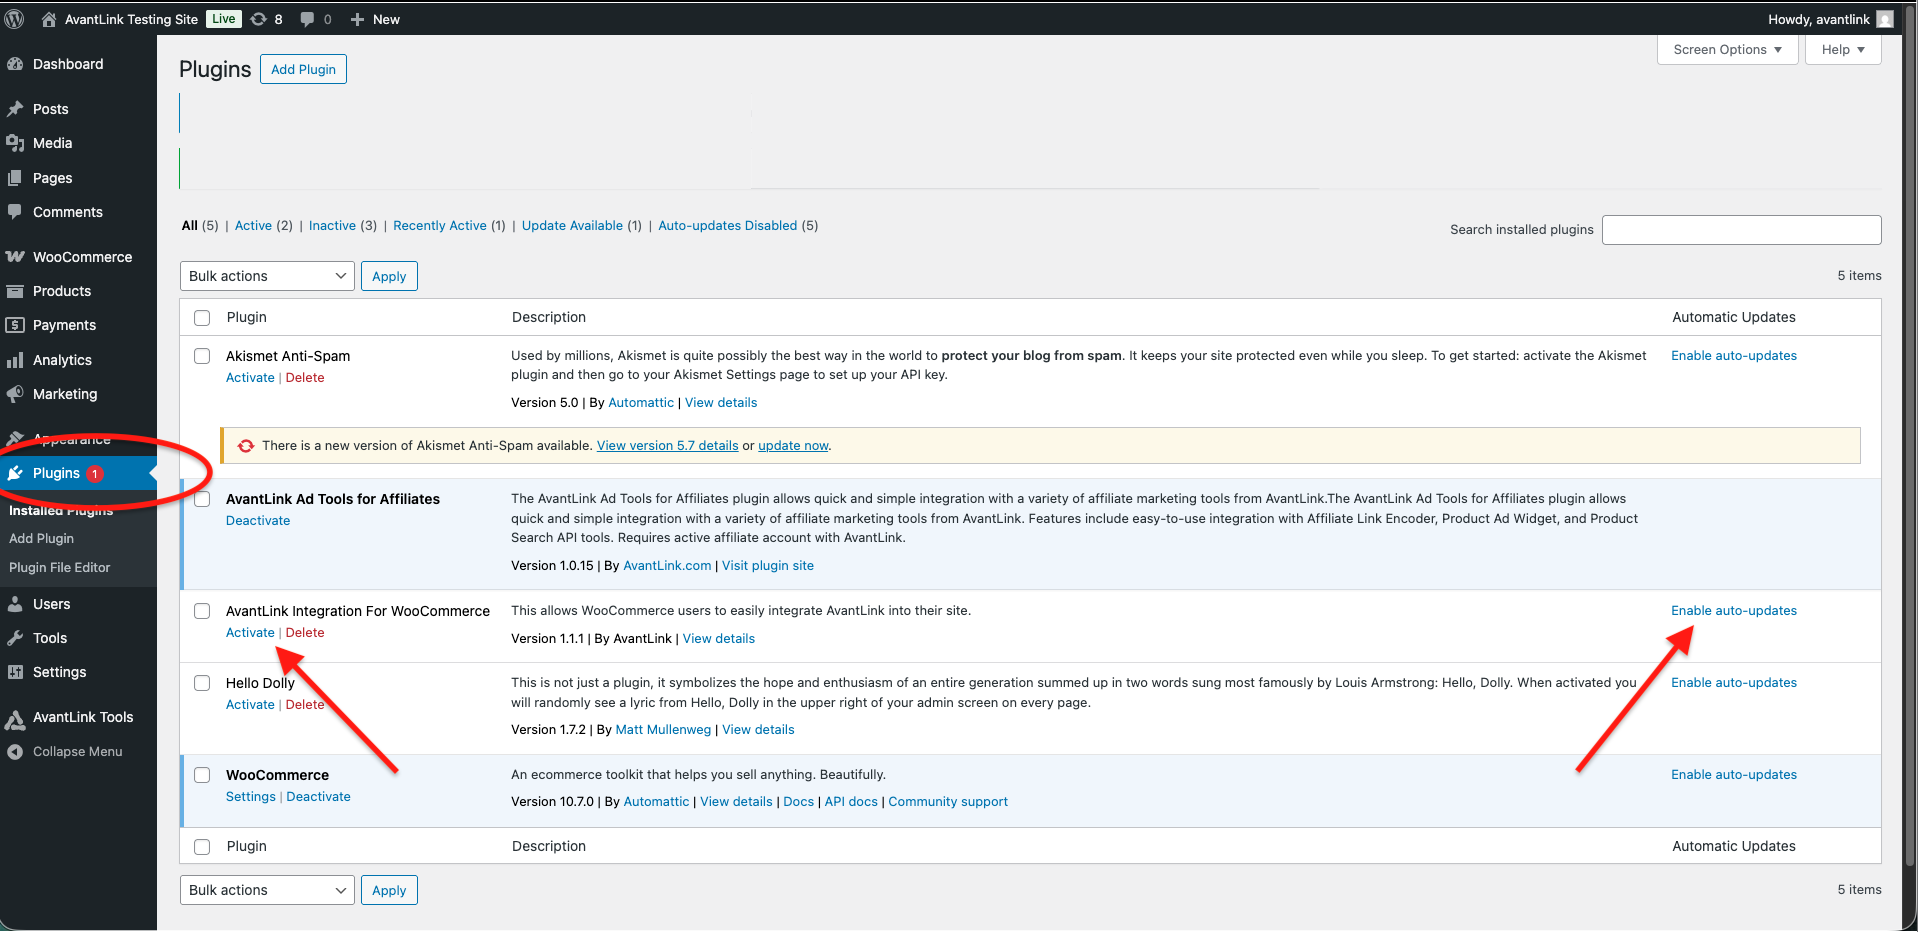Click the WordPress logo icon
1918x932 pixels.
15,19
